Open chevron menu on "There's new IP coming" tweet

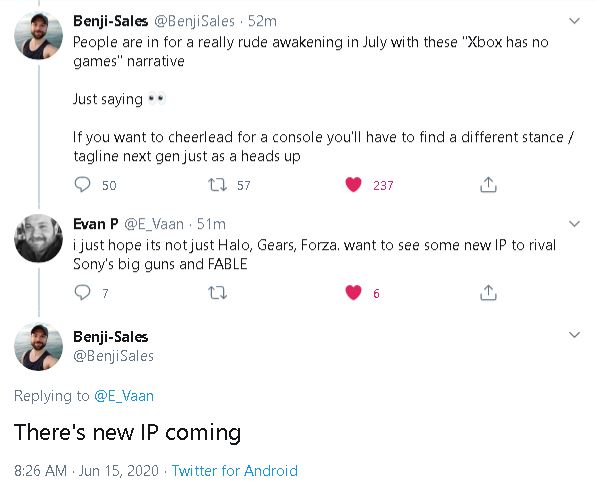pyautogui.click(x=574, y=335)
